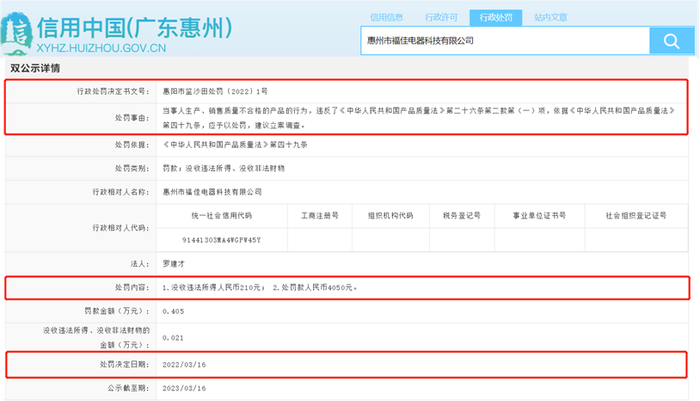Viewport: 700px width, 401px height.
Task: Click the XYHZ.HUIZHOU.GOV.CN URL text
Action: [101, 48]
